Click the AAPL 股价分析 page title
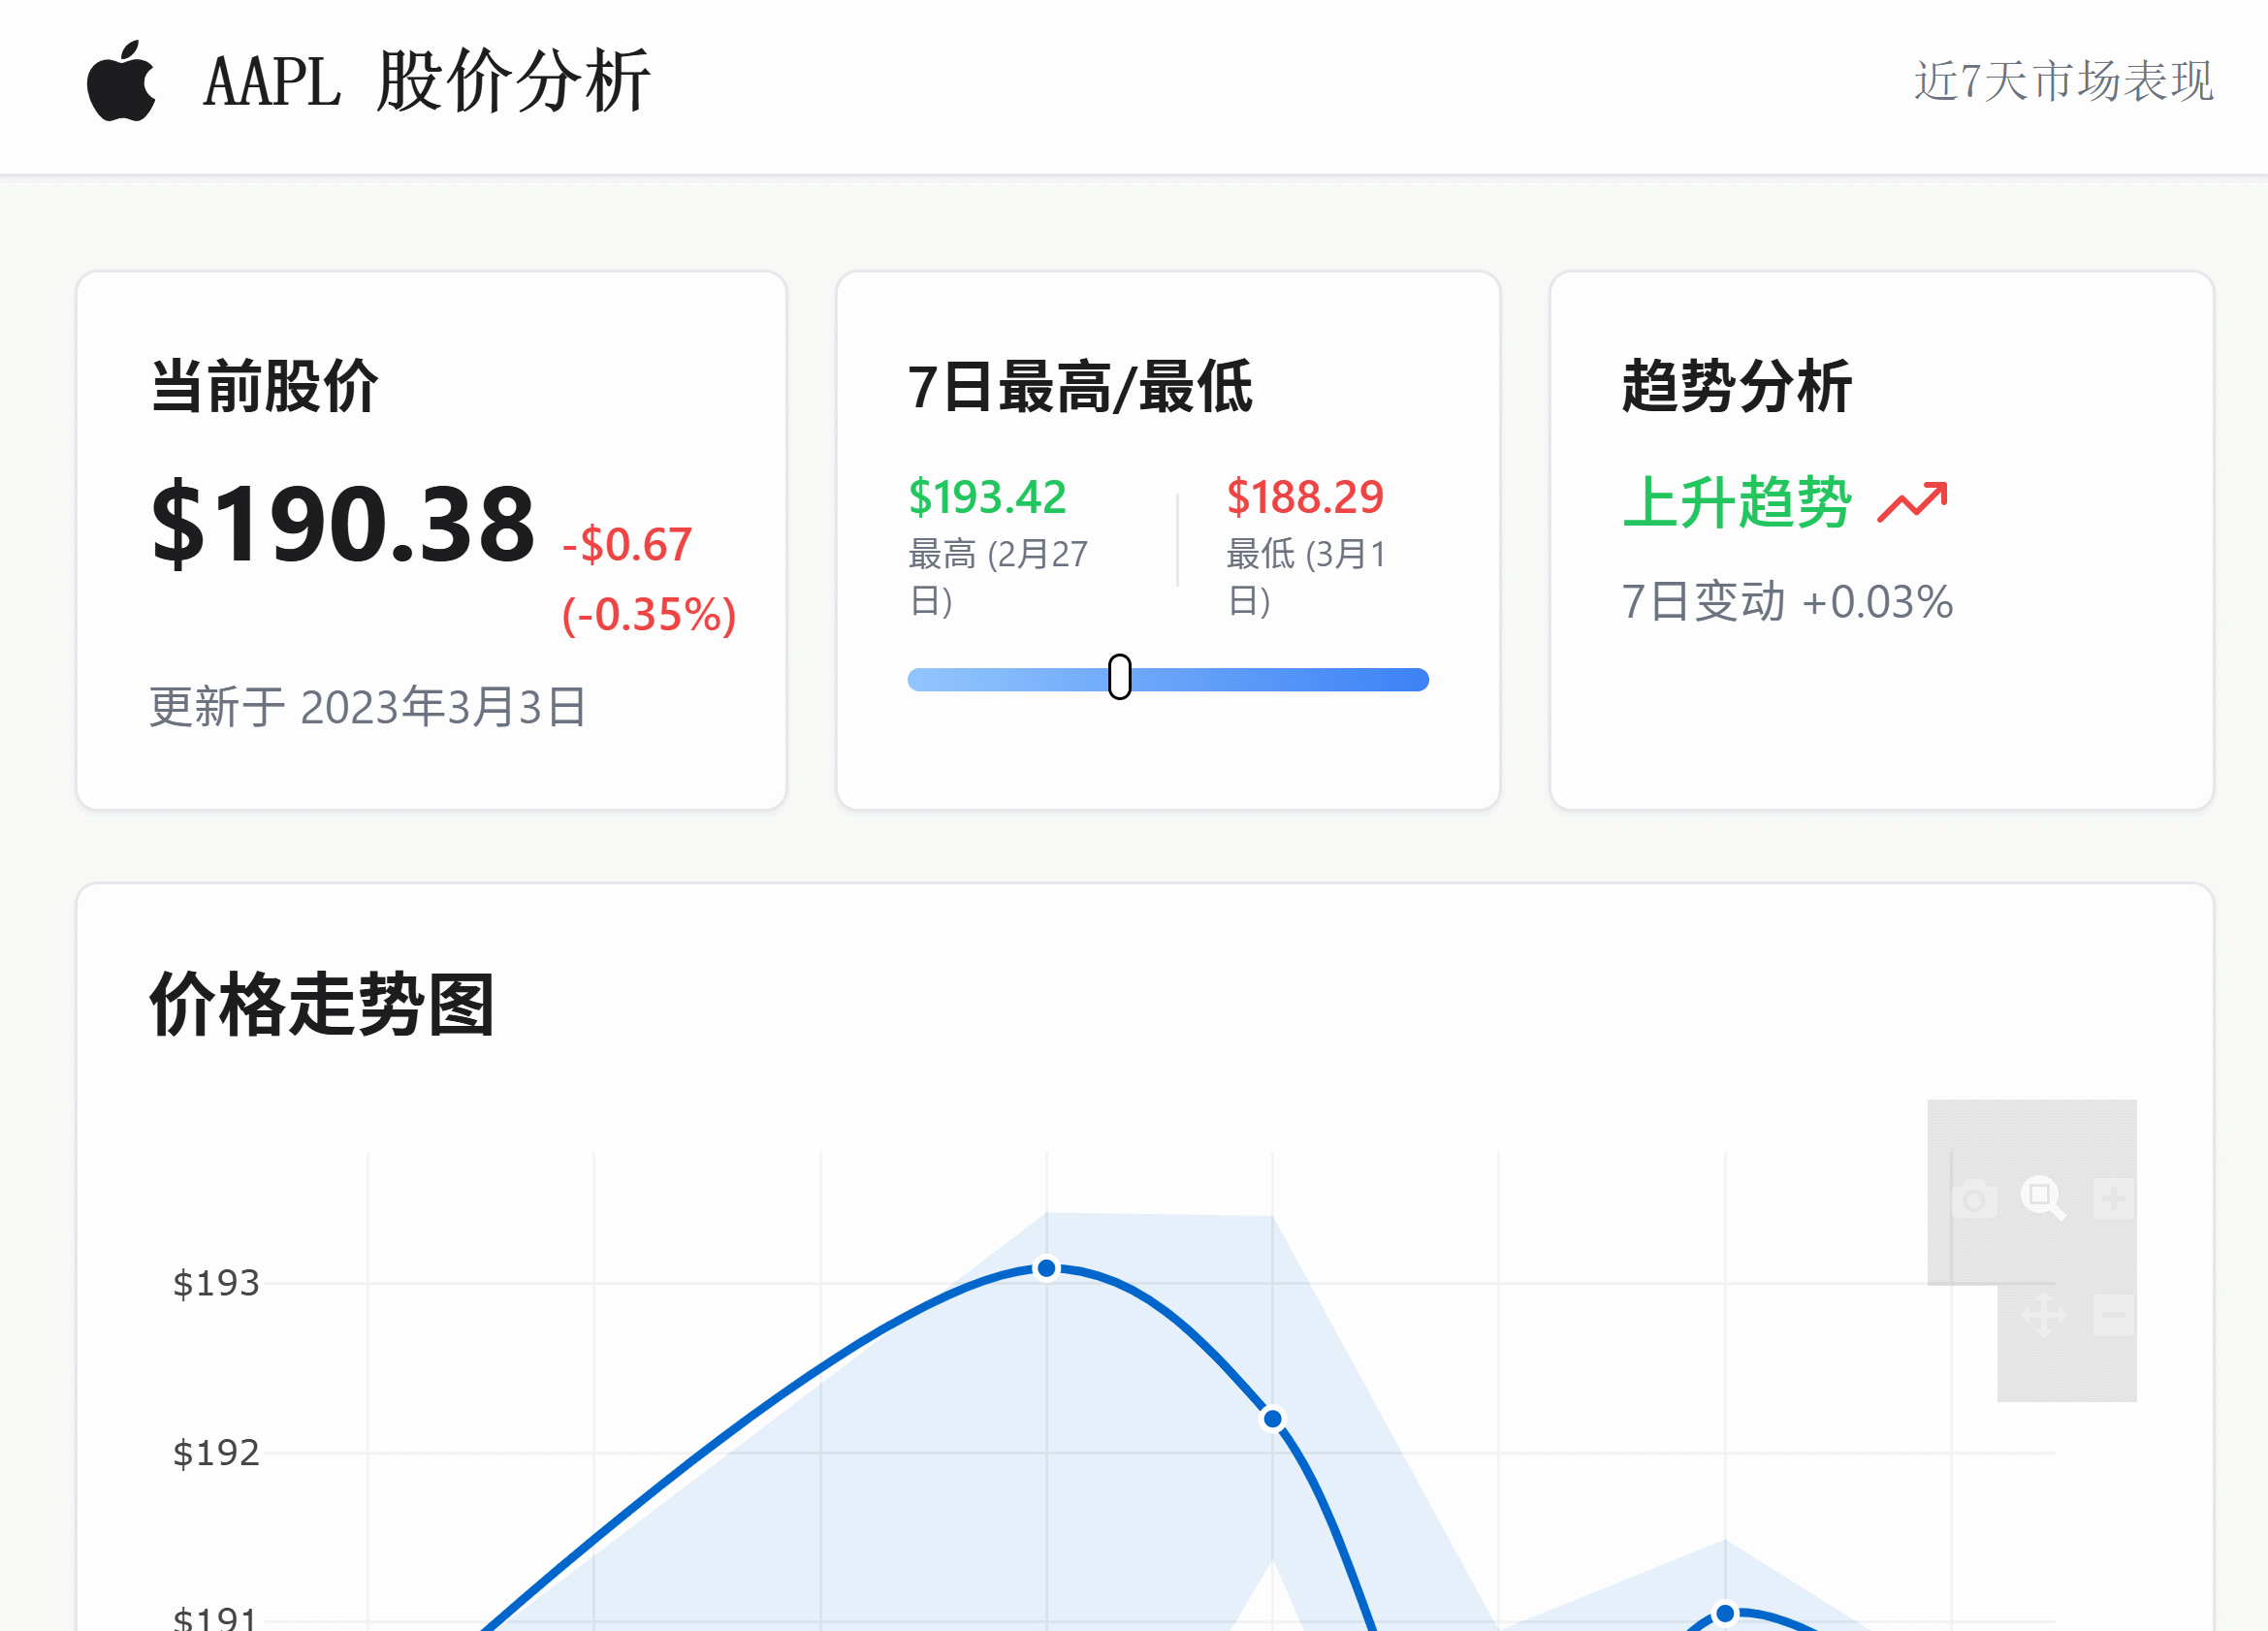2268x1631 pixels. (427, 81)
